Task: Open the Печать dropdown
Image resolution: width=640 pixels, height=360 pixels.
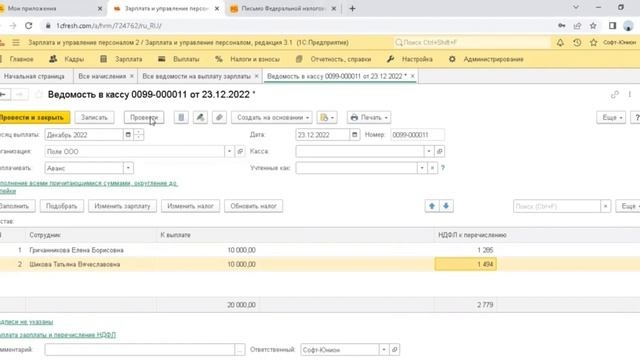Action: (x=369, y=118)
